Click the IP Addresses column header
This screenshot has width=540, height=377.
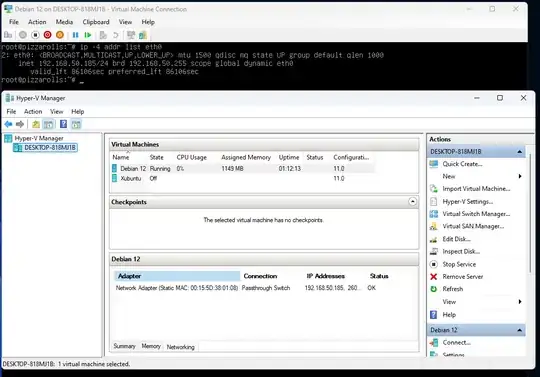(x=325, y=276)
